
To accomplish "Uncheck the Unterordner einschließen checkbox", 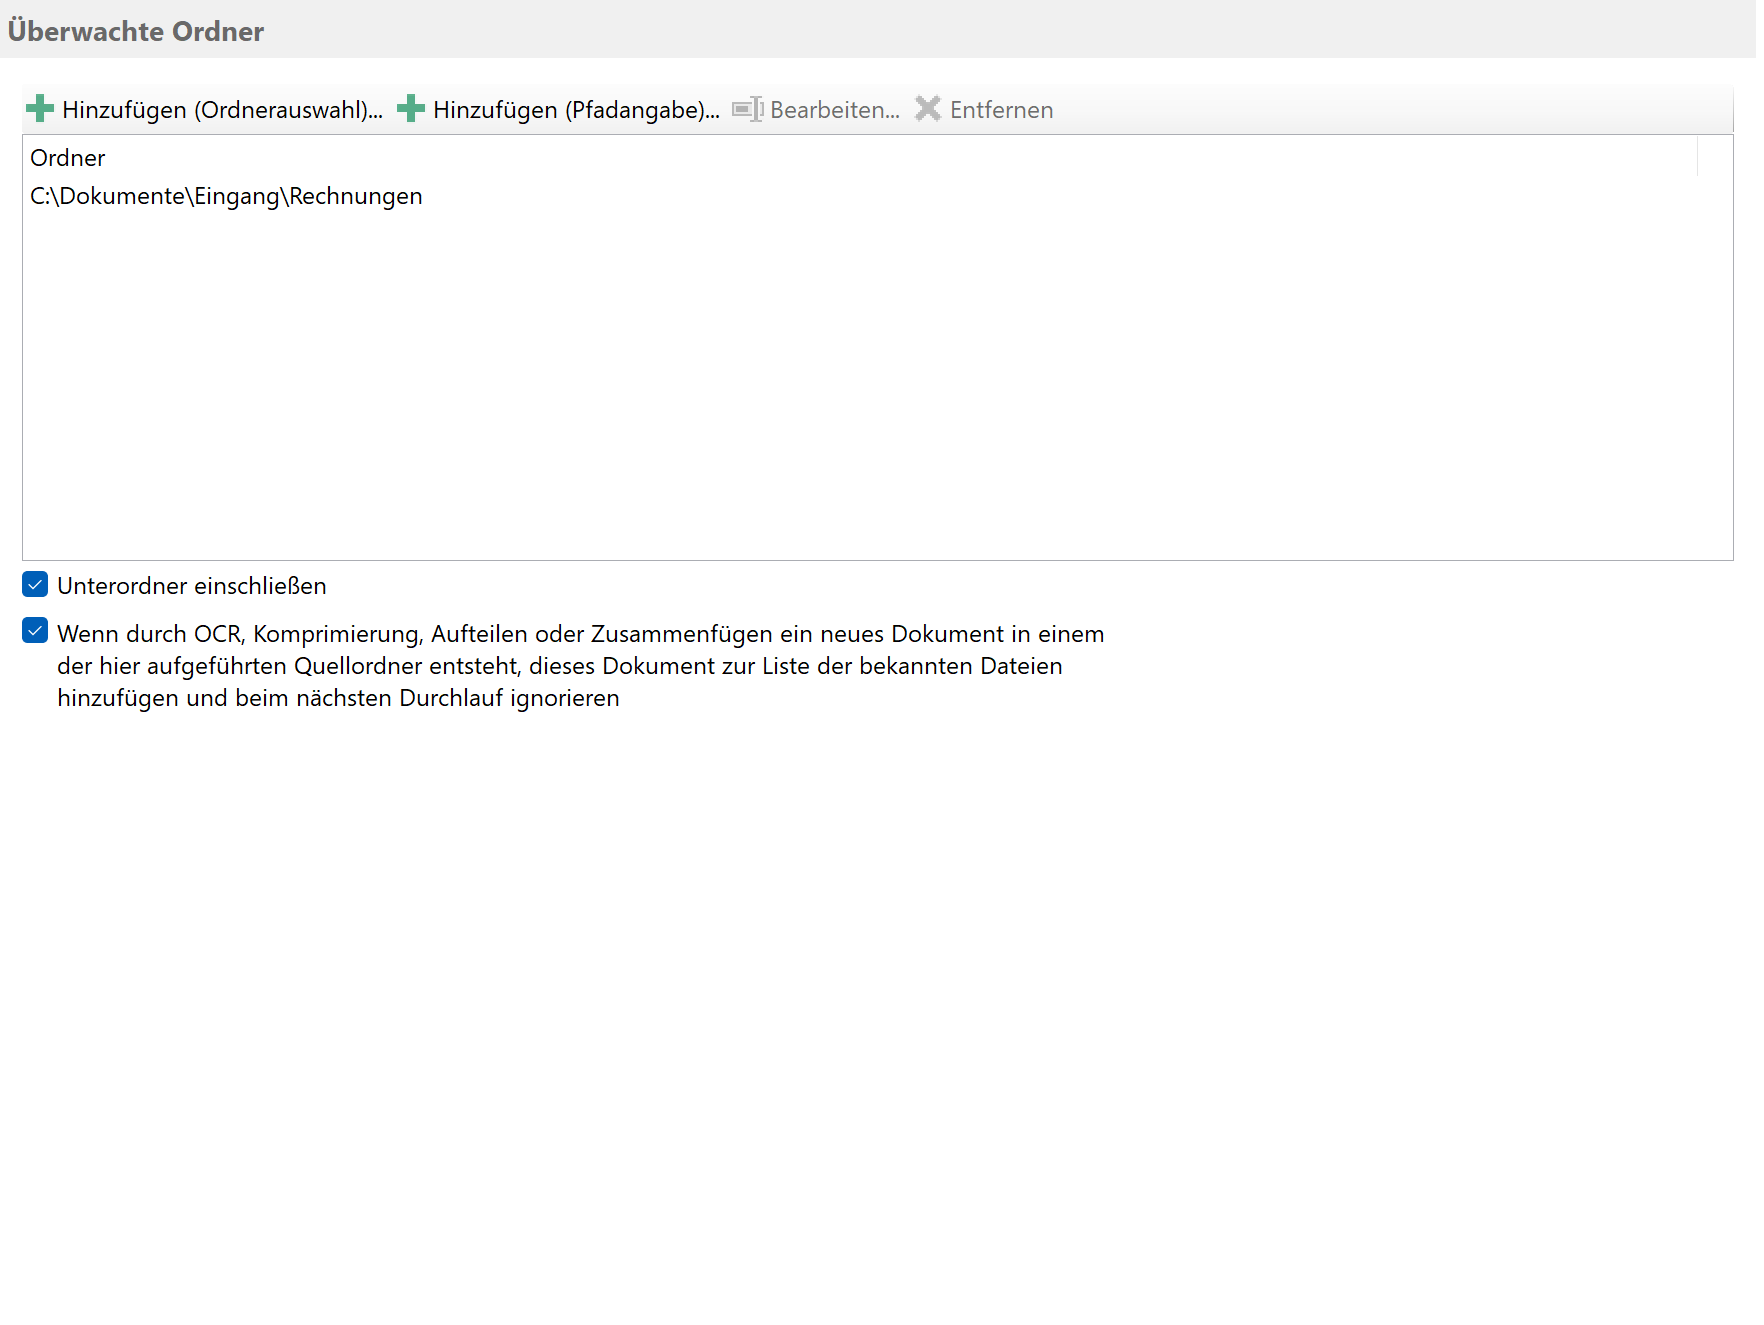I will 35,585.
